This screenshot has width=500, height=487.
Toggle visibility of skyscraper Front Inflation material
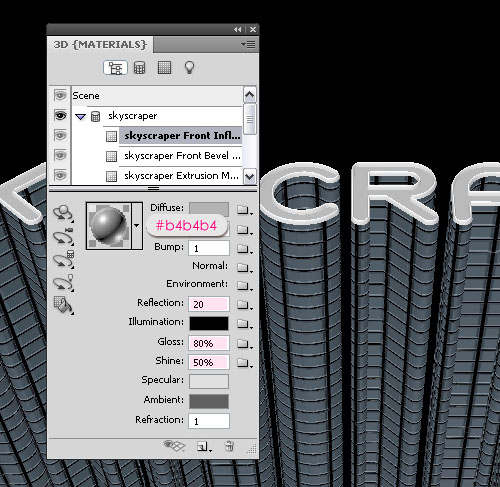[x=60, y=136]
